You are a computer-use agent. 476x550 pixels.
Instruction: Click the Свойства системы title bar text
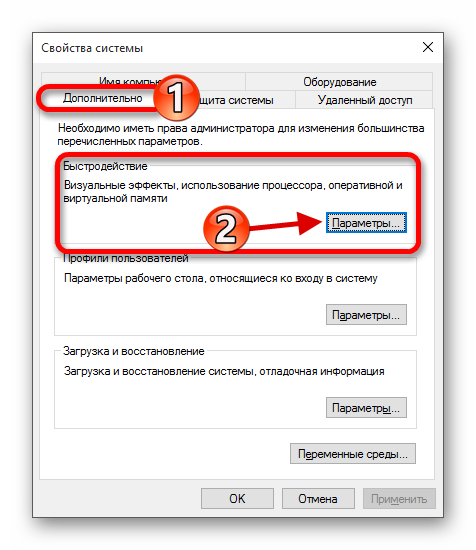[x=92, y=48]
